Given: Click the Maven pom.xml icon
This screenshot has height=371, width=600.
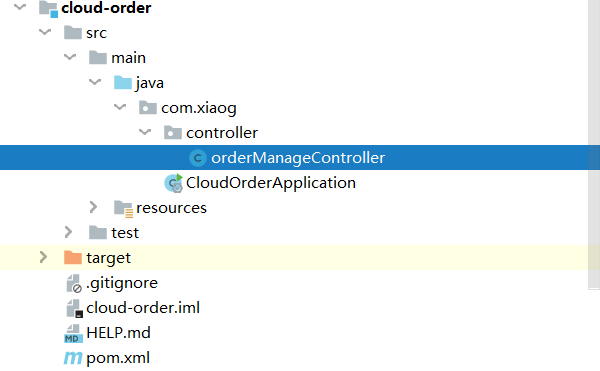Looking at the screenshot, I should click(73, 358).
